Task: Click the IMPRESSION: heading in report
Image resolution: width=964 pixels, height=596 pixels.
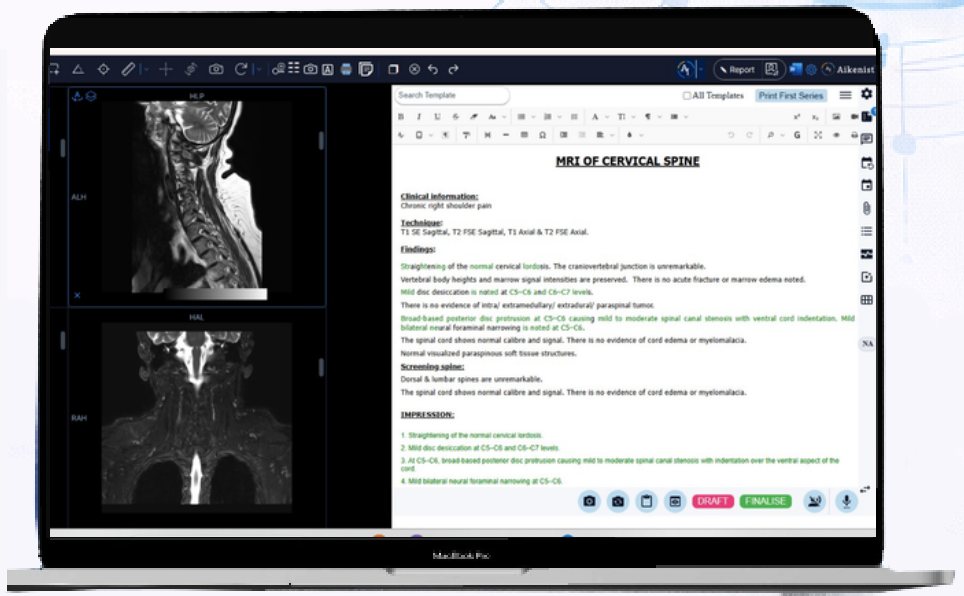Action: click(x=427, y=415)
